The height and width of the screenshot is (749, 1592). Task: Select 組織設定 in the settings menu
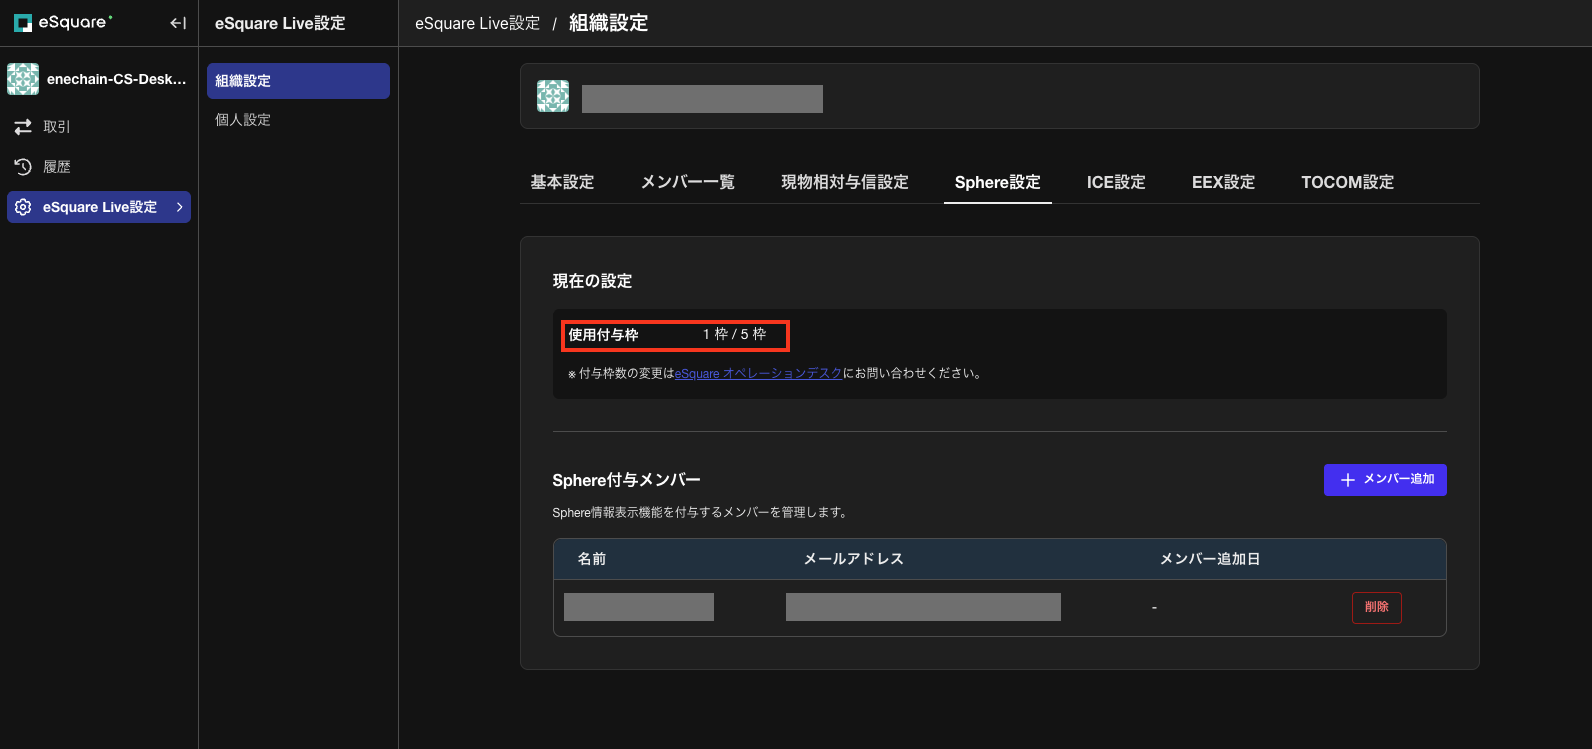point(298,81)
